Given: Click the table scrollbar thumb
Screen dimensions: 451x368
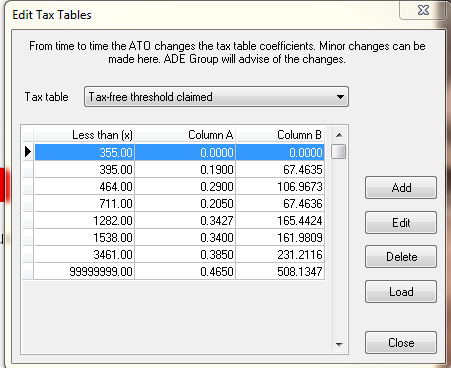Looking at the screenshot, I should [339, 152].
